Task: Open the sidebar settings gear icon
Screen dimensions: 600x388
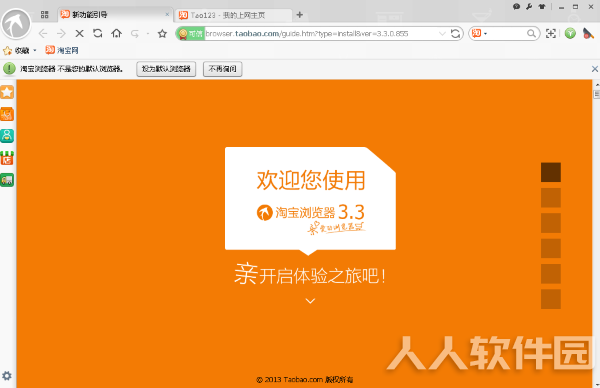Action: pyautogui.click(x=7, y=375)
